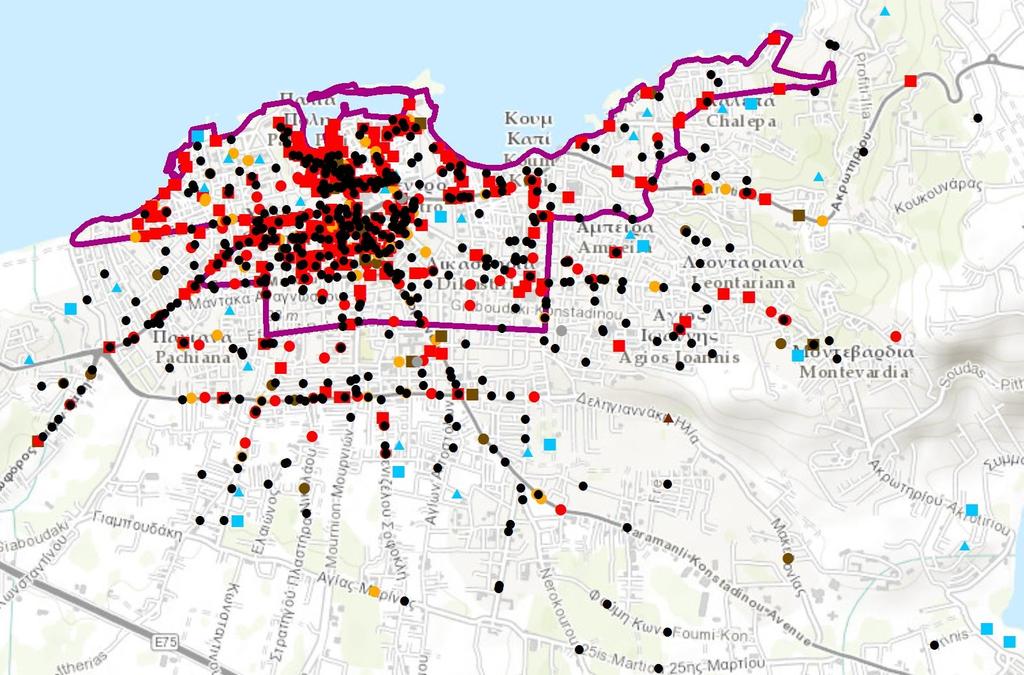This screenshot has width=1024, height=675.
Task: Select the brown circle marker on Μακεδονίας road
Action: (788, 558)
